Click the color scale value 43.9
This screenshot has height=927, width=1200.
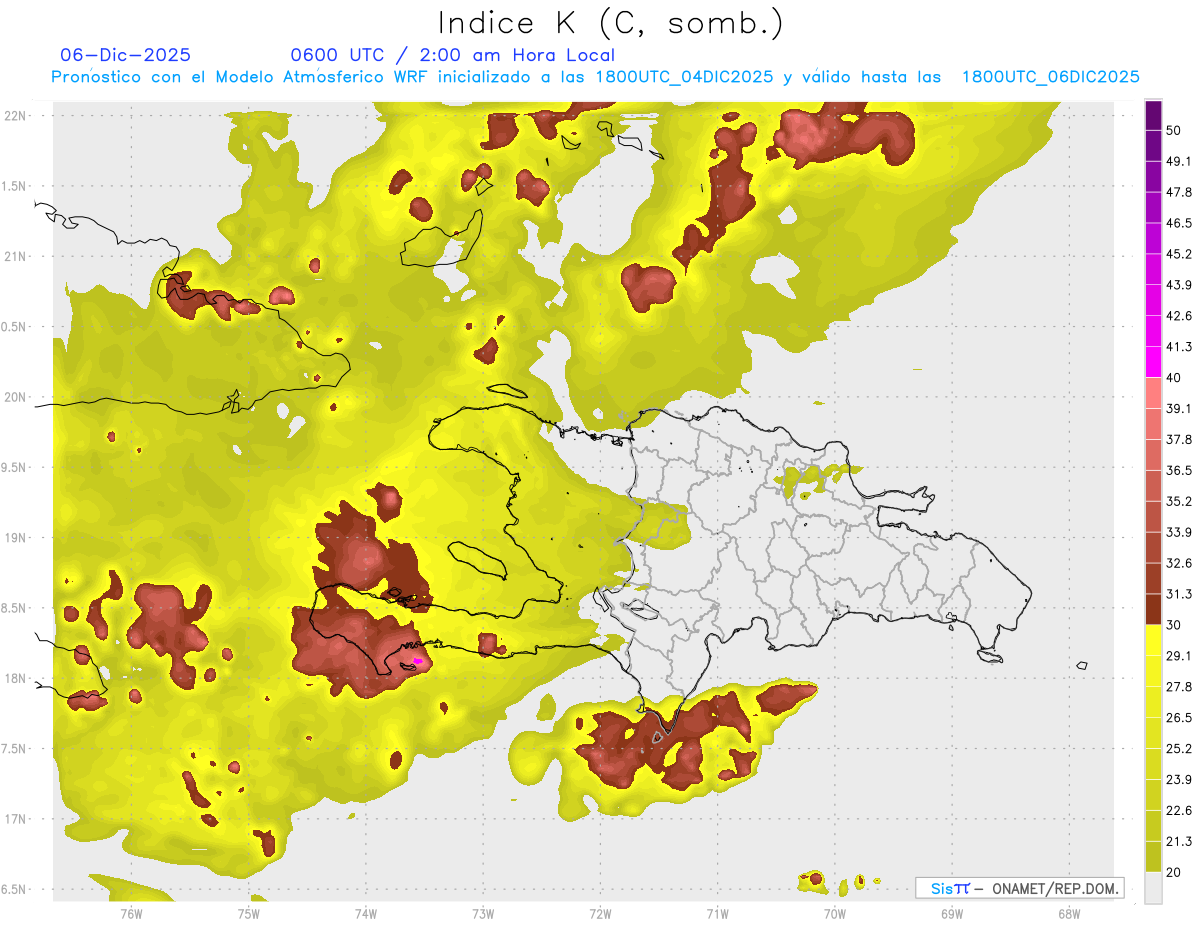pyautogui.click(x=1179, y=285)
